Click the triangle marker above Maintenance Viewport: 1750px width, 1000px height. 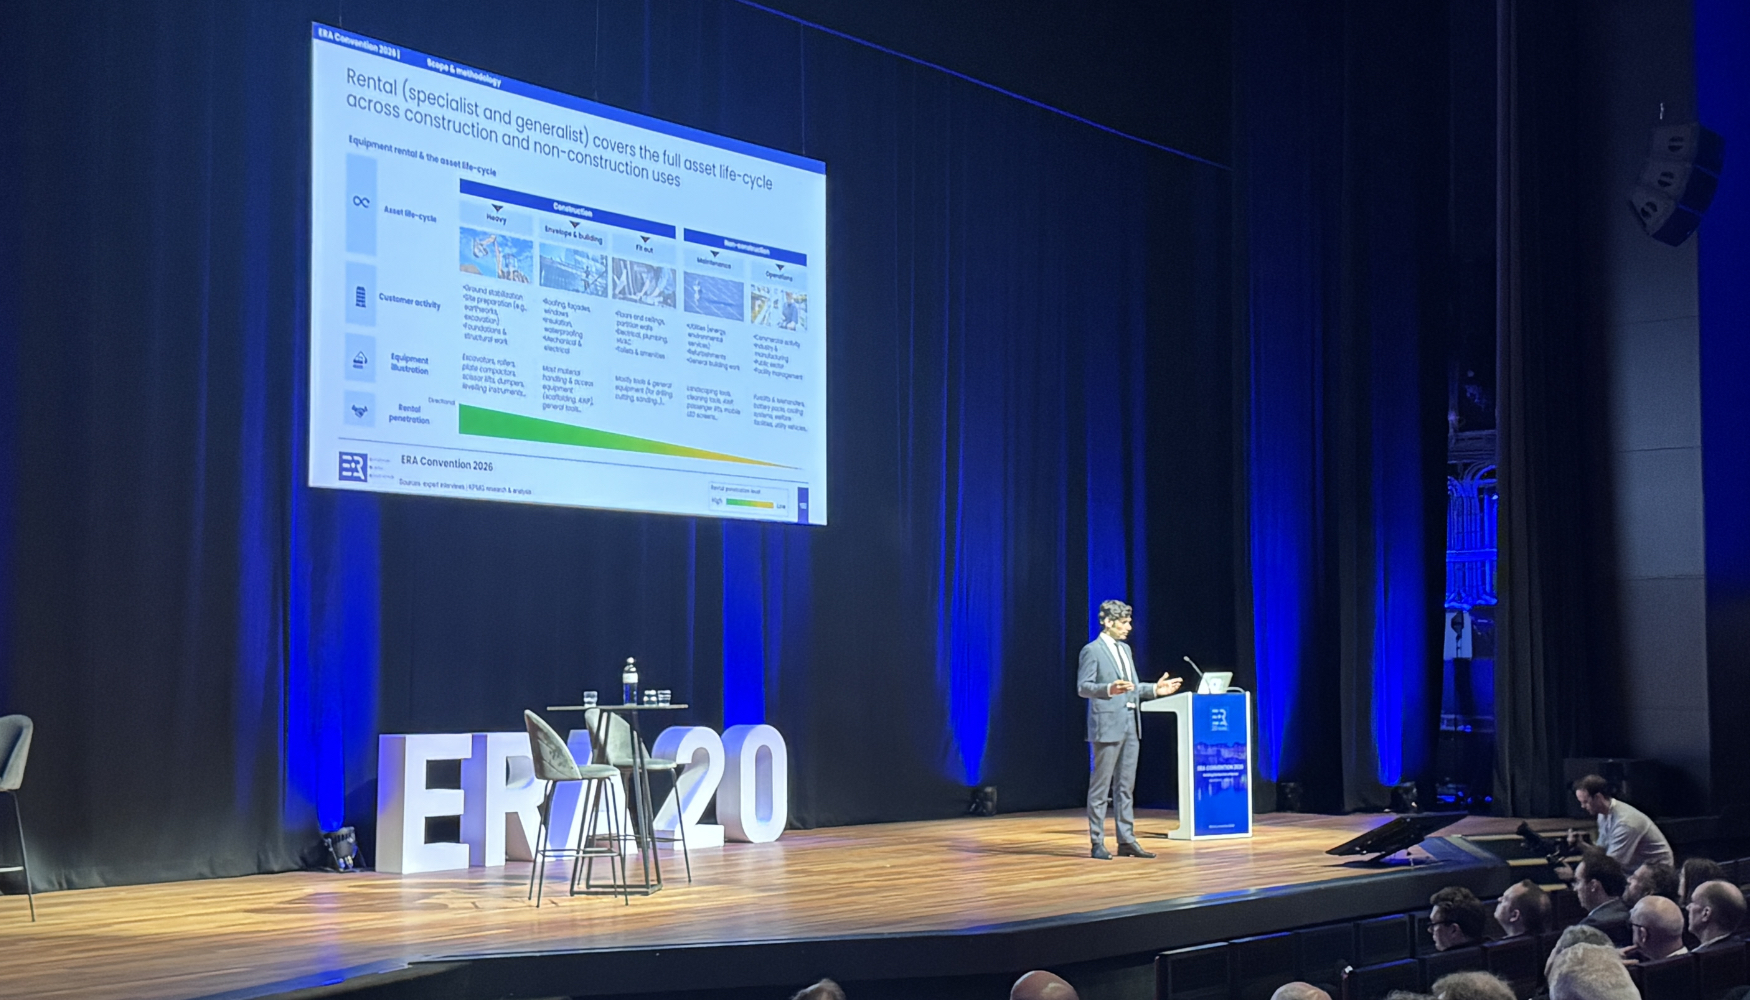point(714,254)
